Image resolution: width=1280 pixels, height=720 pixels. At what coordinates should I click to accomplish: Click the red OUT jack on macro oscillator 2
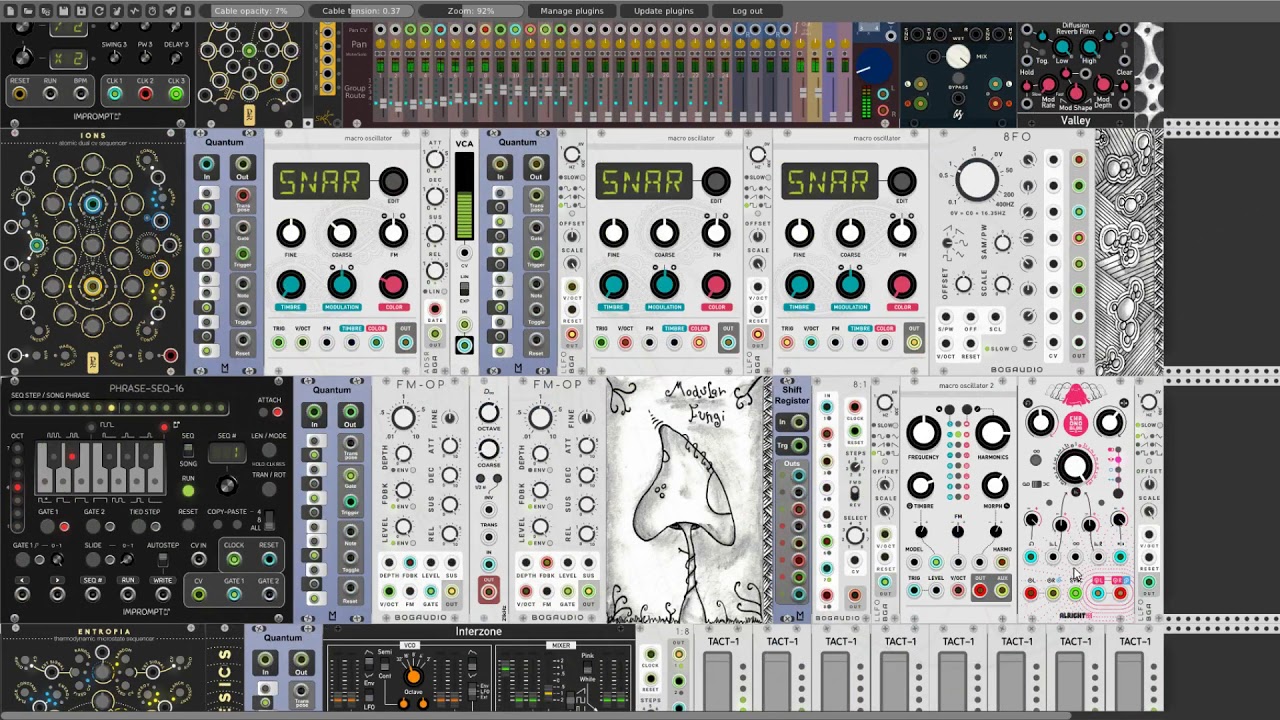point(980,591)
